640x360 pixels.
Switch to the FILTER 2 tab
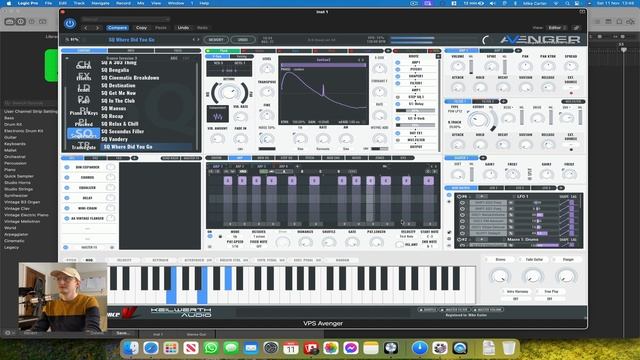pos(487,101)
